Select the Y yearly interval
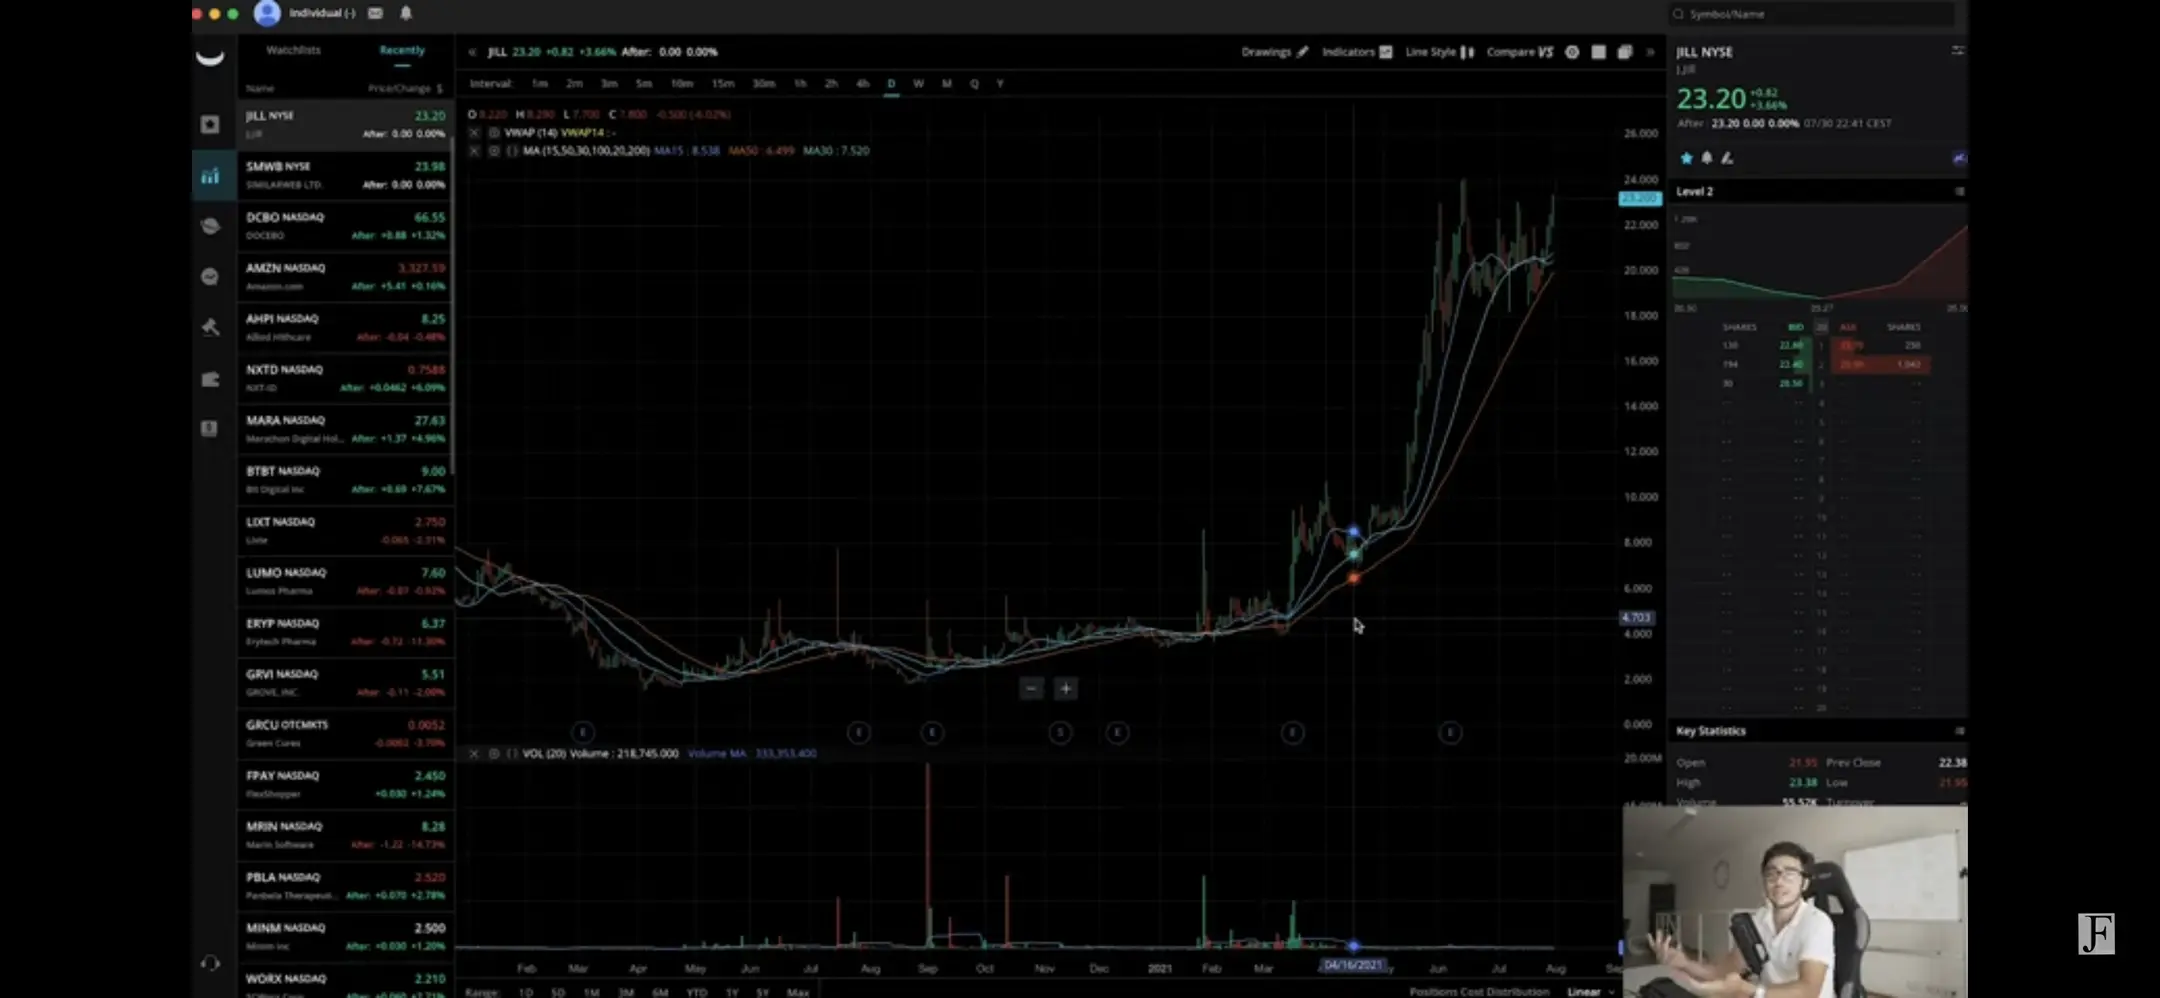The image size is (2160, 998). point(1000,84)
